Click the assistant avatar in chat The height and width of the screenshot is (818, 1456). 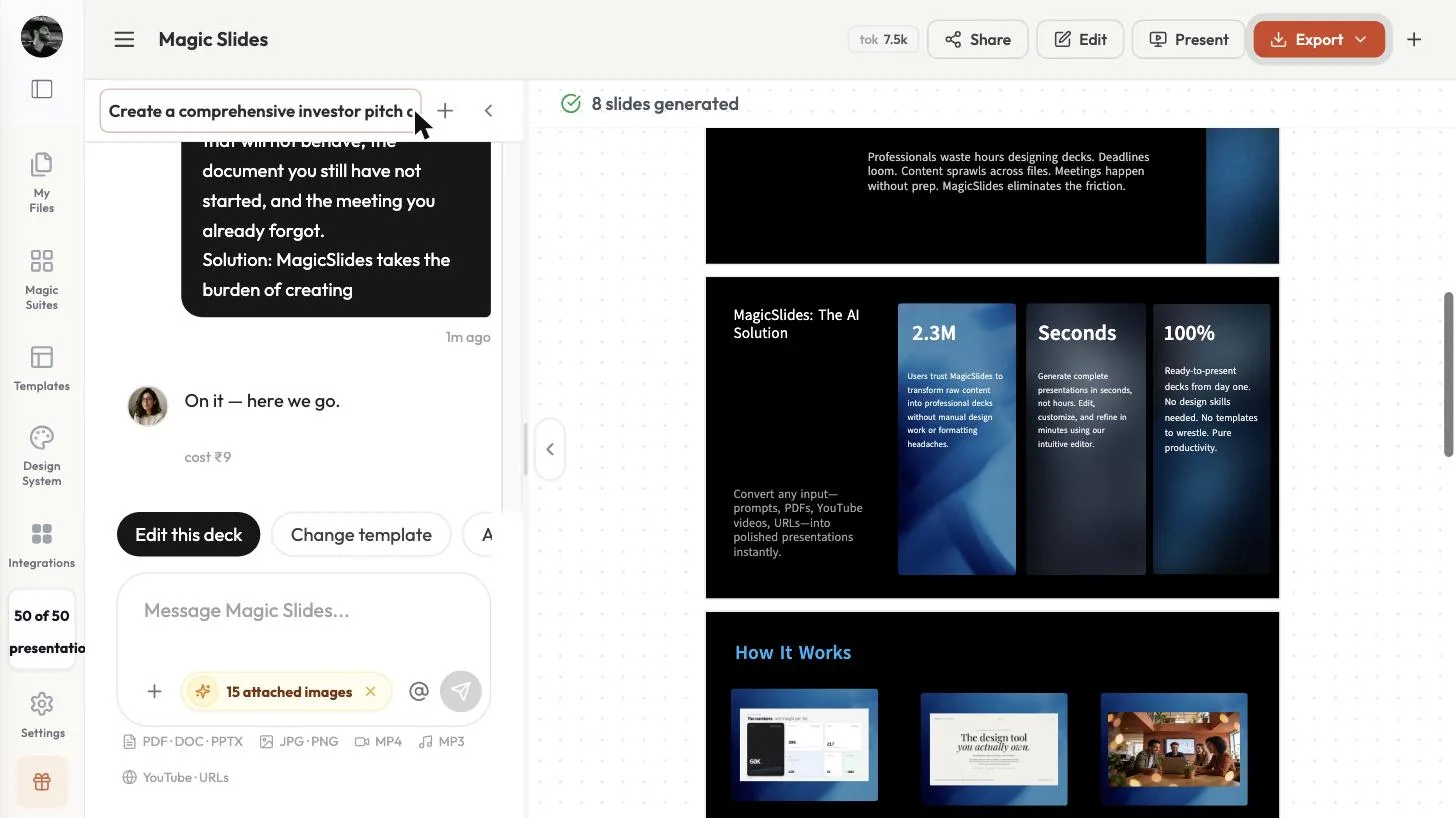[x=148, y=406]
